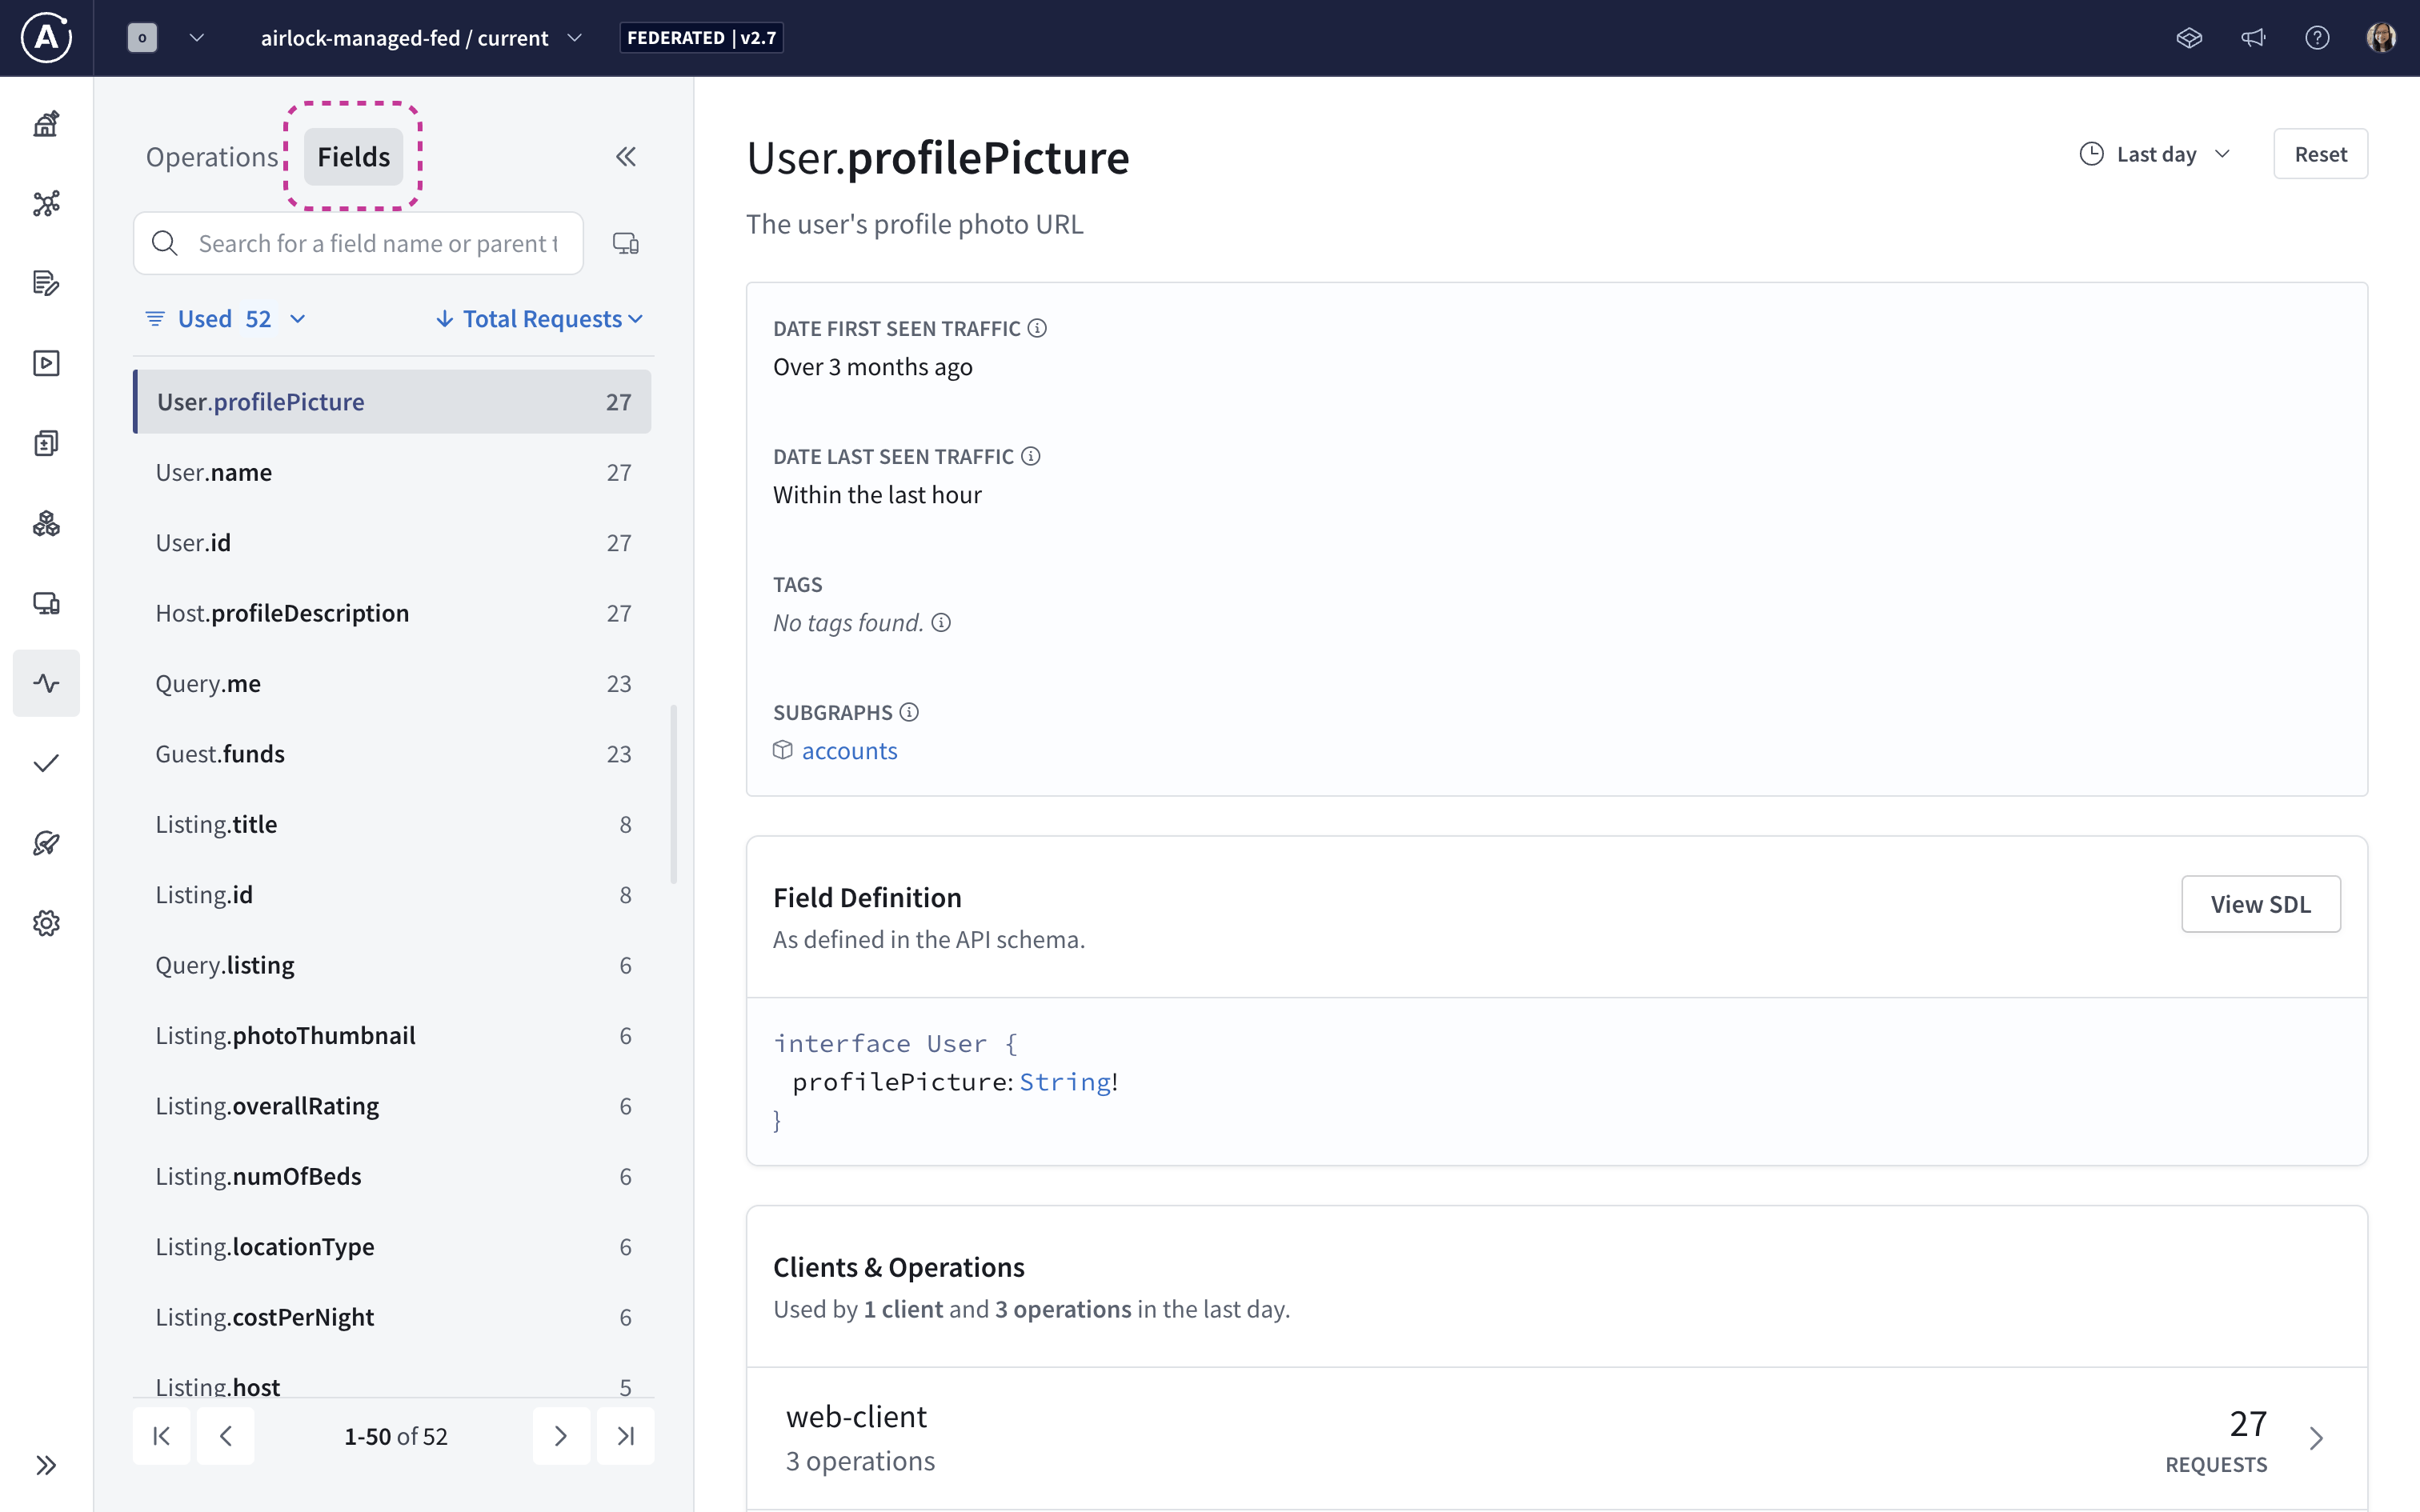Open the announcements megaphone icon in top bar
Image resolution: width=2420 pixels, height=1512 pixels.
[2254, 37]
